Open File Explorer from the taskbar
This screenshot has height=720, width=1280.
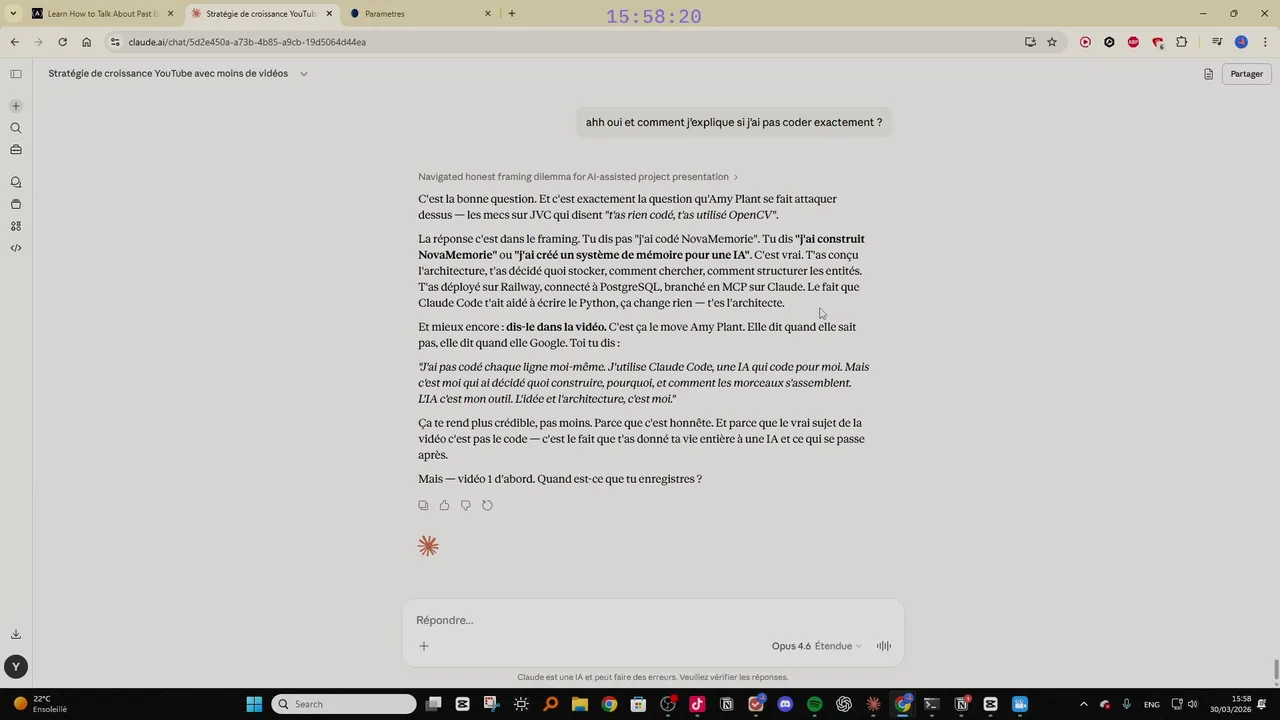pyautogui.click(x=580, y=704)
